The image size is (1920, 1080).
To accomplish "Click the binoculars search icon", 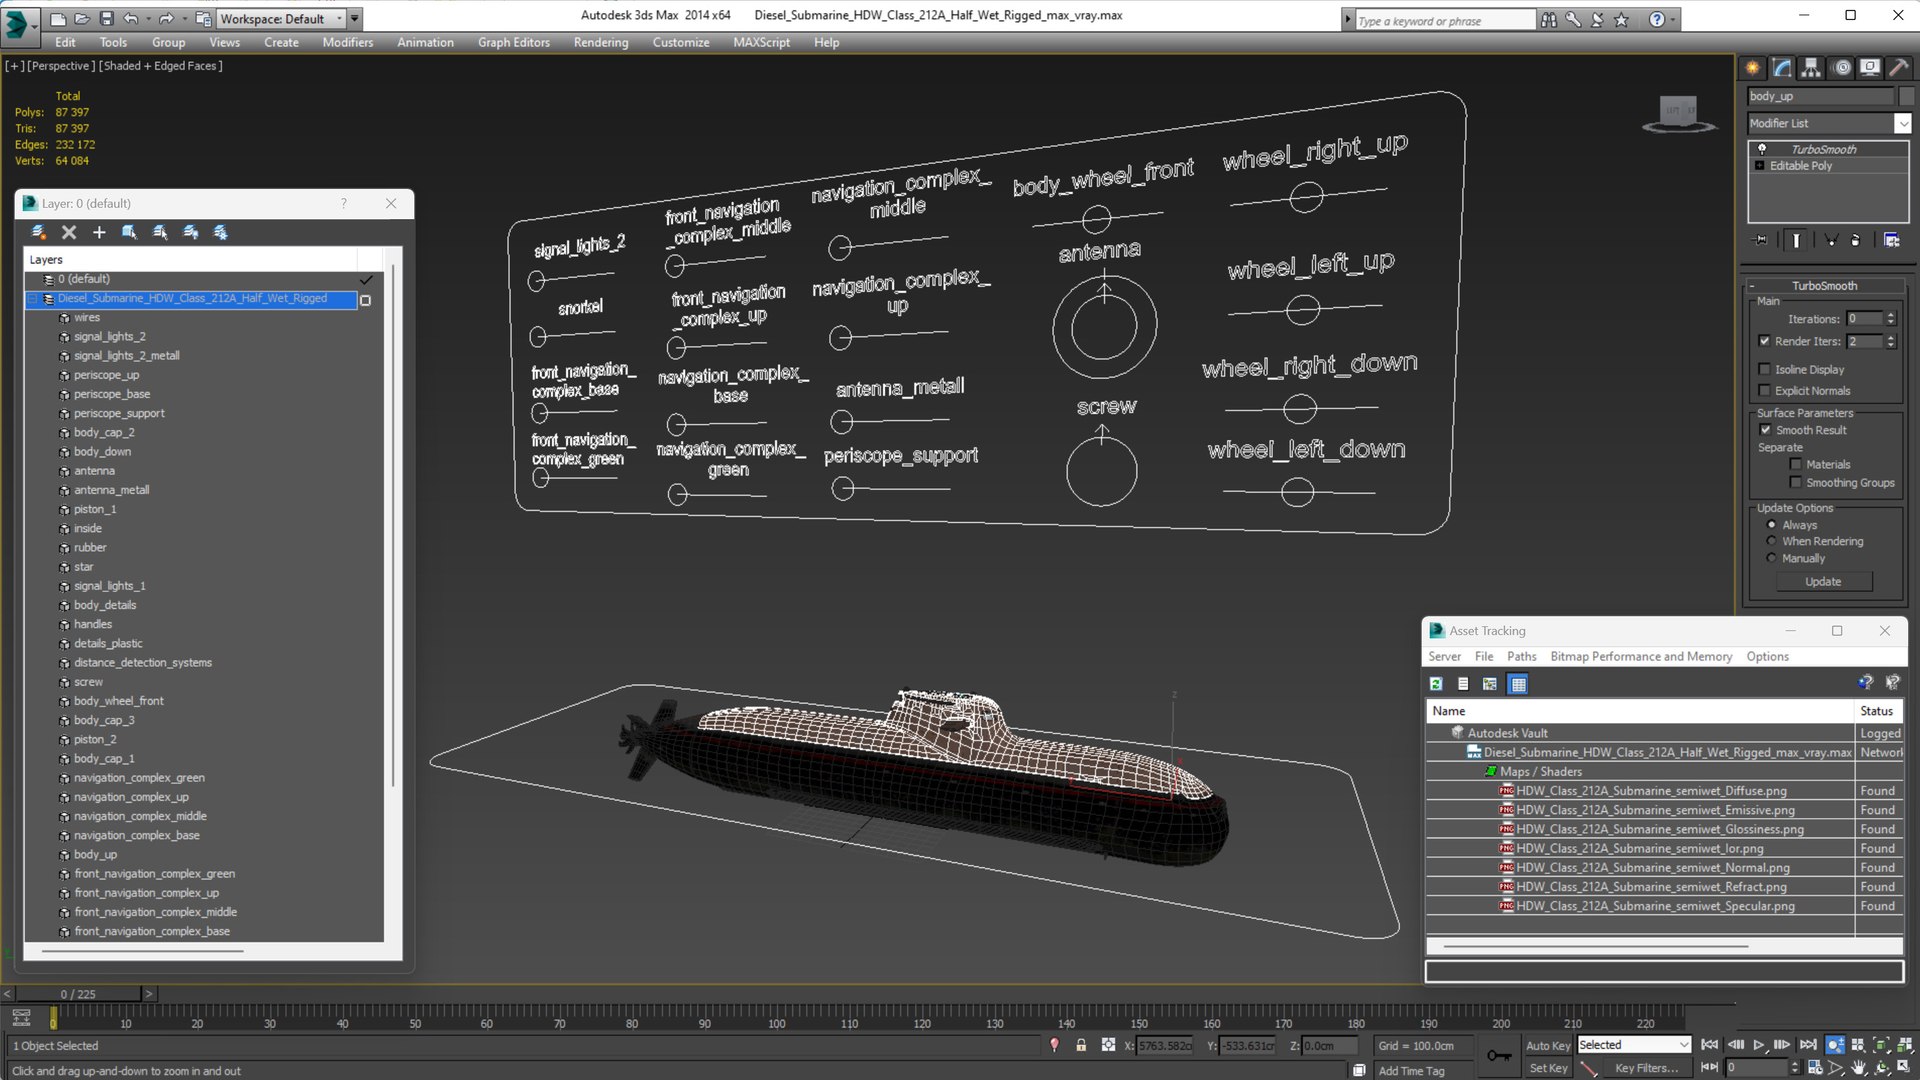I will 1549,19.
